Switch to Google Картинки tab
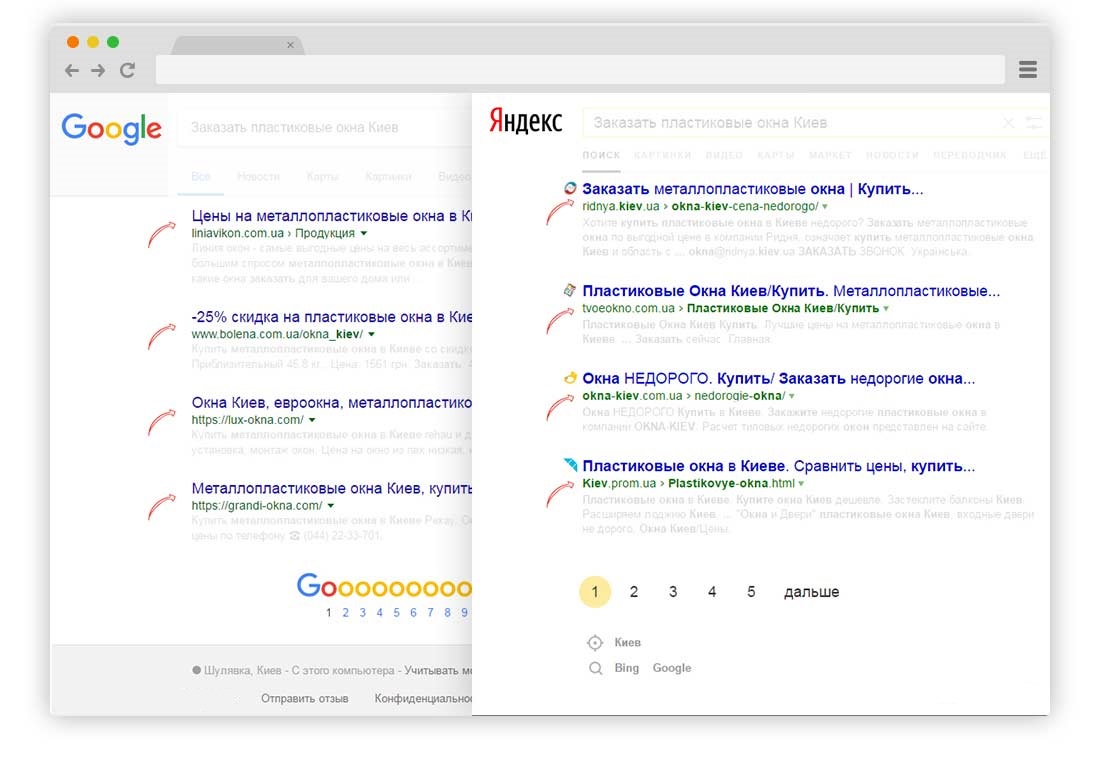Viewport: 1100px width, 775px height. click(388, 177)
